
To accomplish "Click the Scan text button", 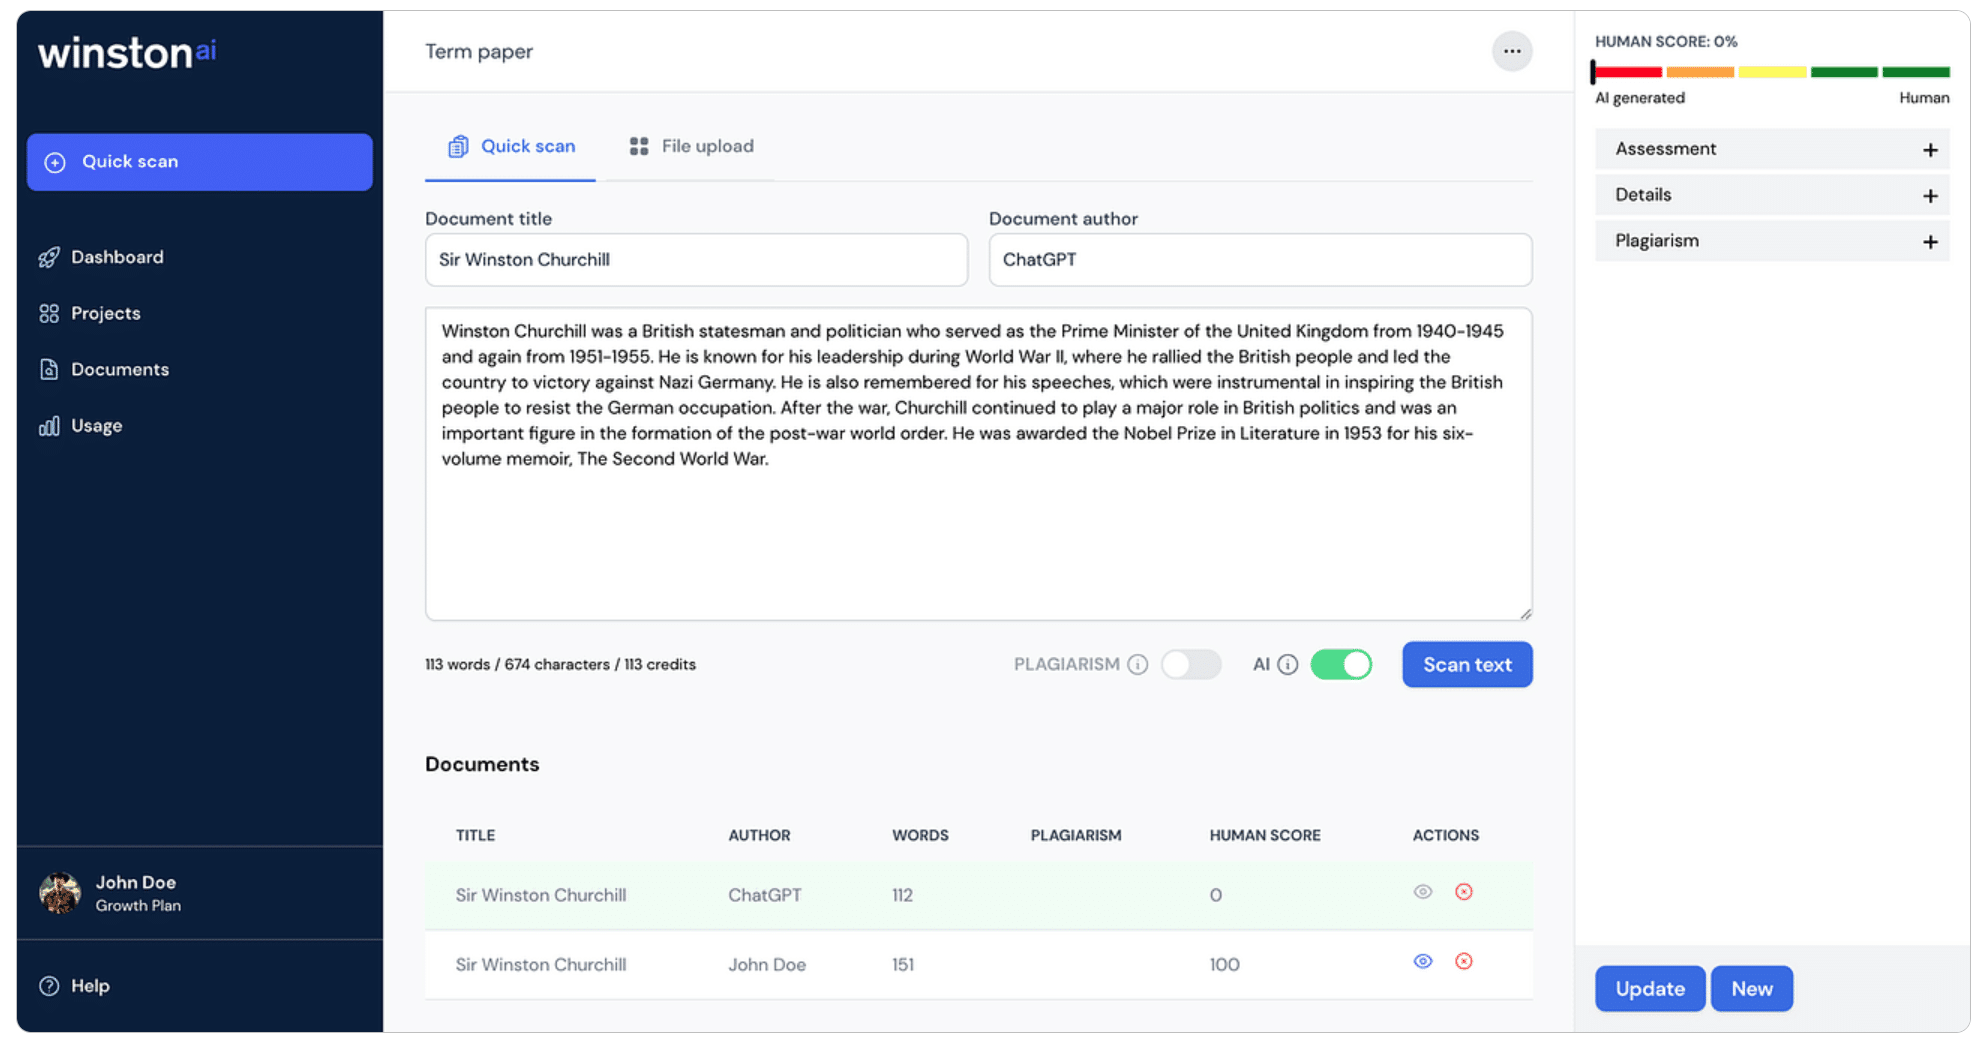I will point(1467,664).
